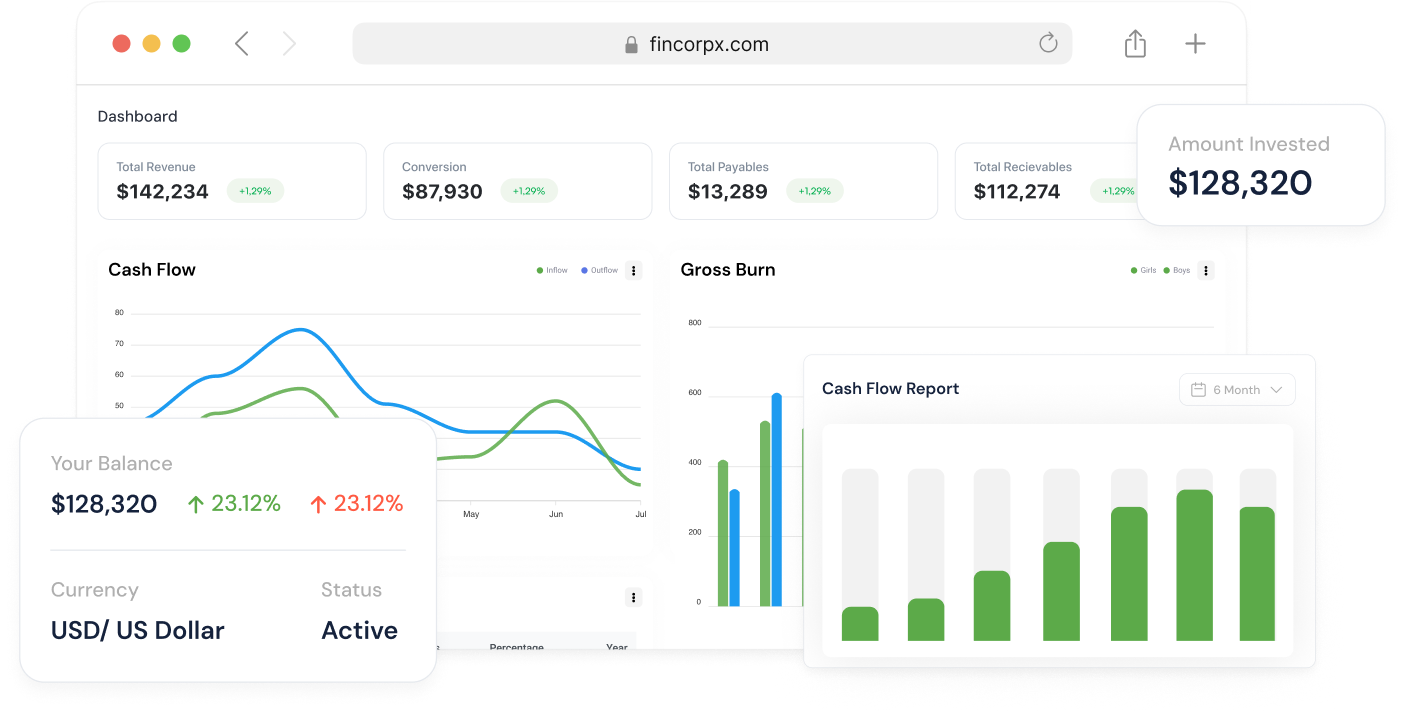
Task: Click the kebab menu above the Percentage table
Action: click(633, 597)
